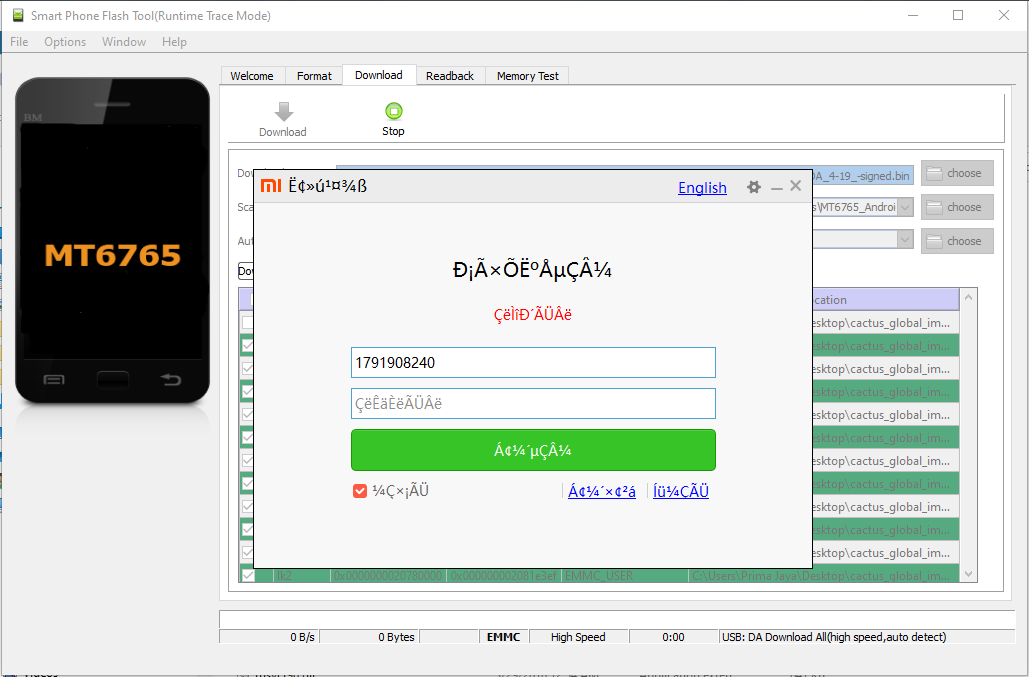Expand the empty authentication file dropdown
Image resolution: width=1029 pixels, height=677 pixels.
tap(905, 239)
